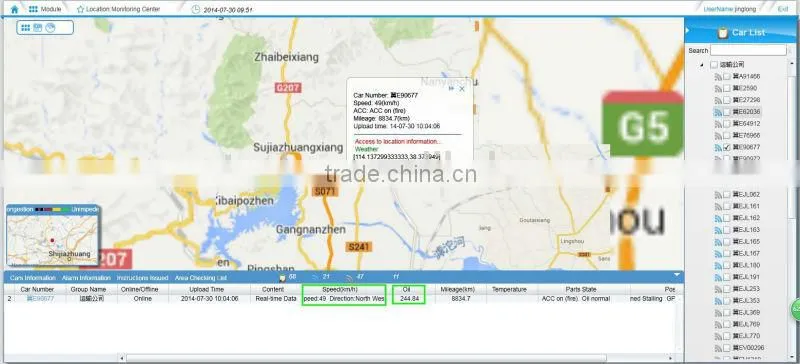Click the clock icon beside the date
The width and height of the screenshot is (800, 364).
point(196,9)
